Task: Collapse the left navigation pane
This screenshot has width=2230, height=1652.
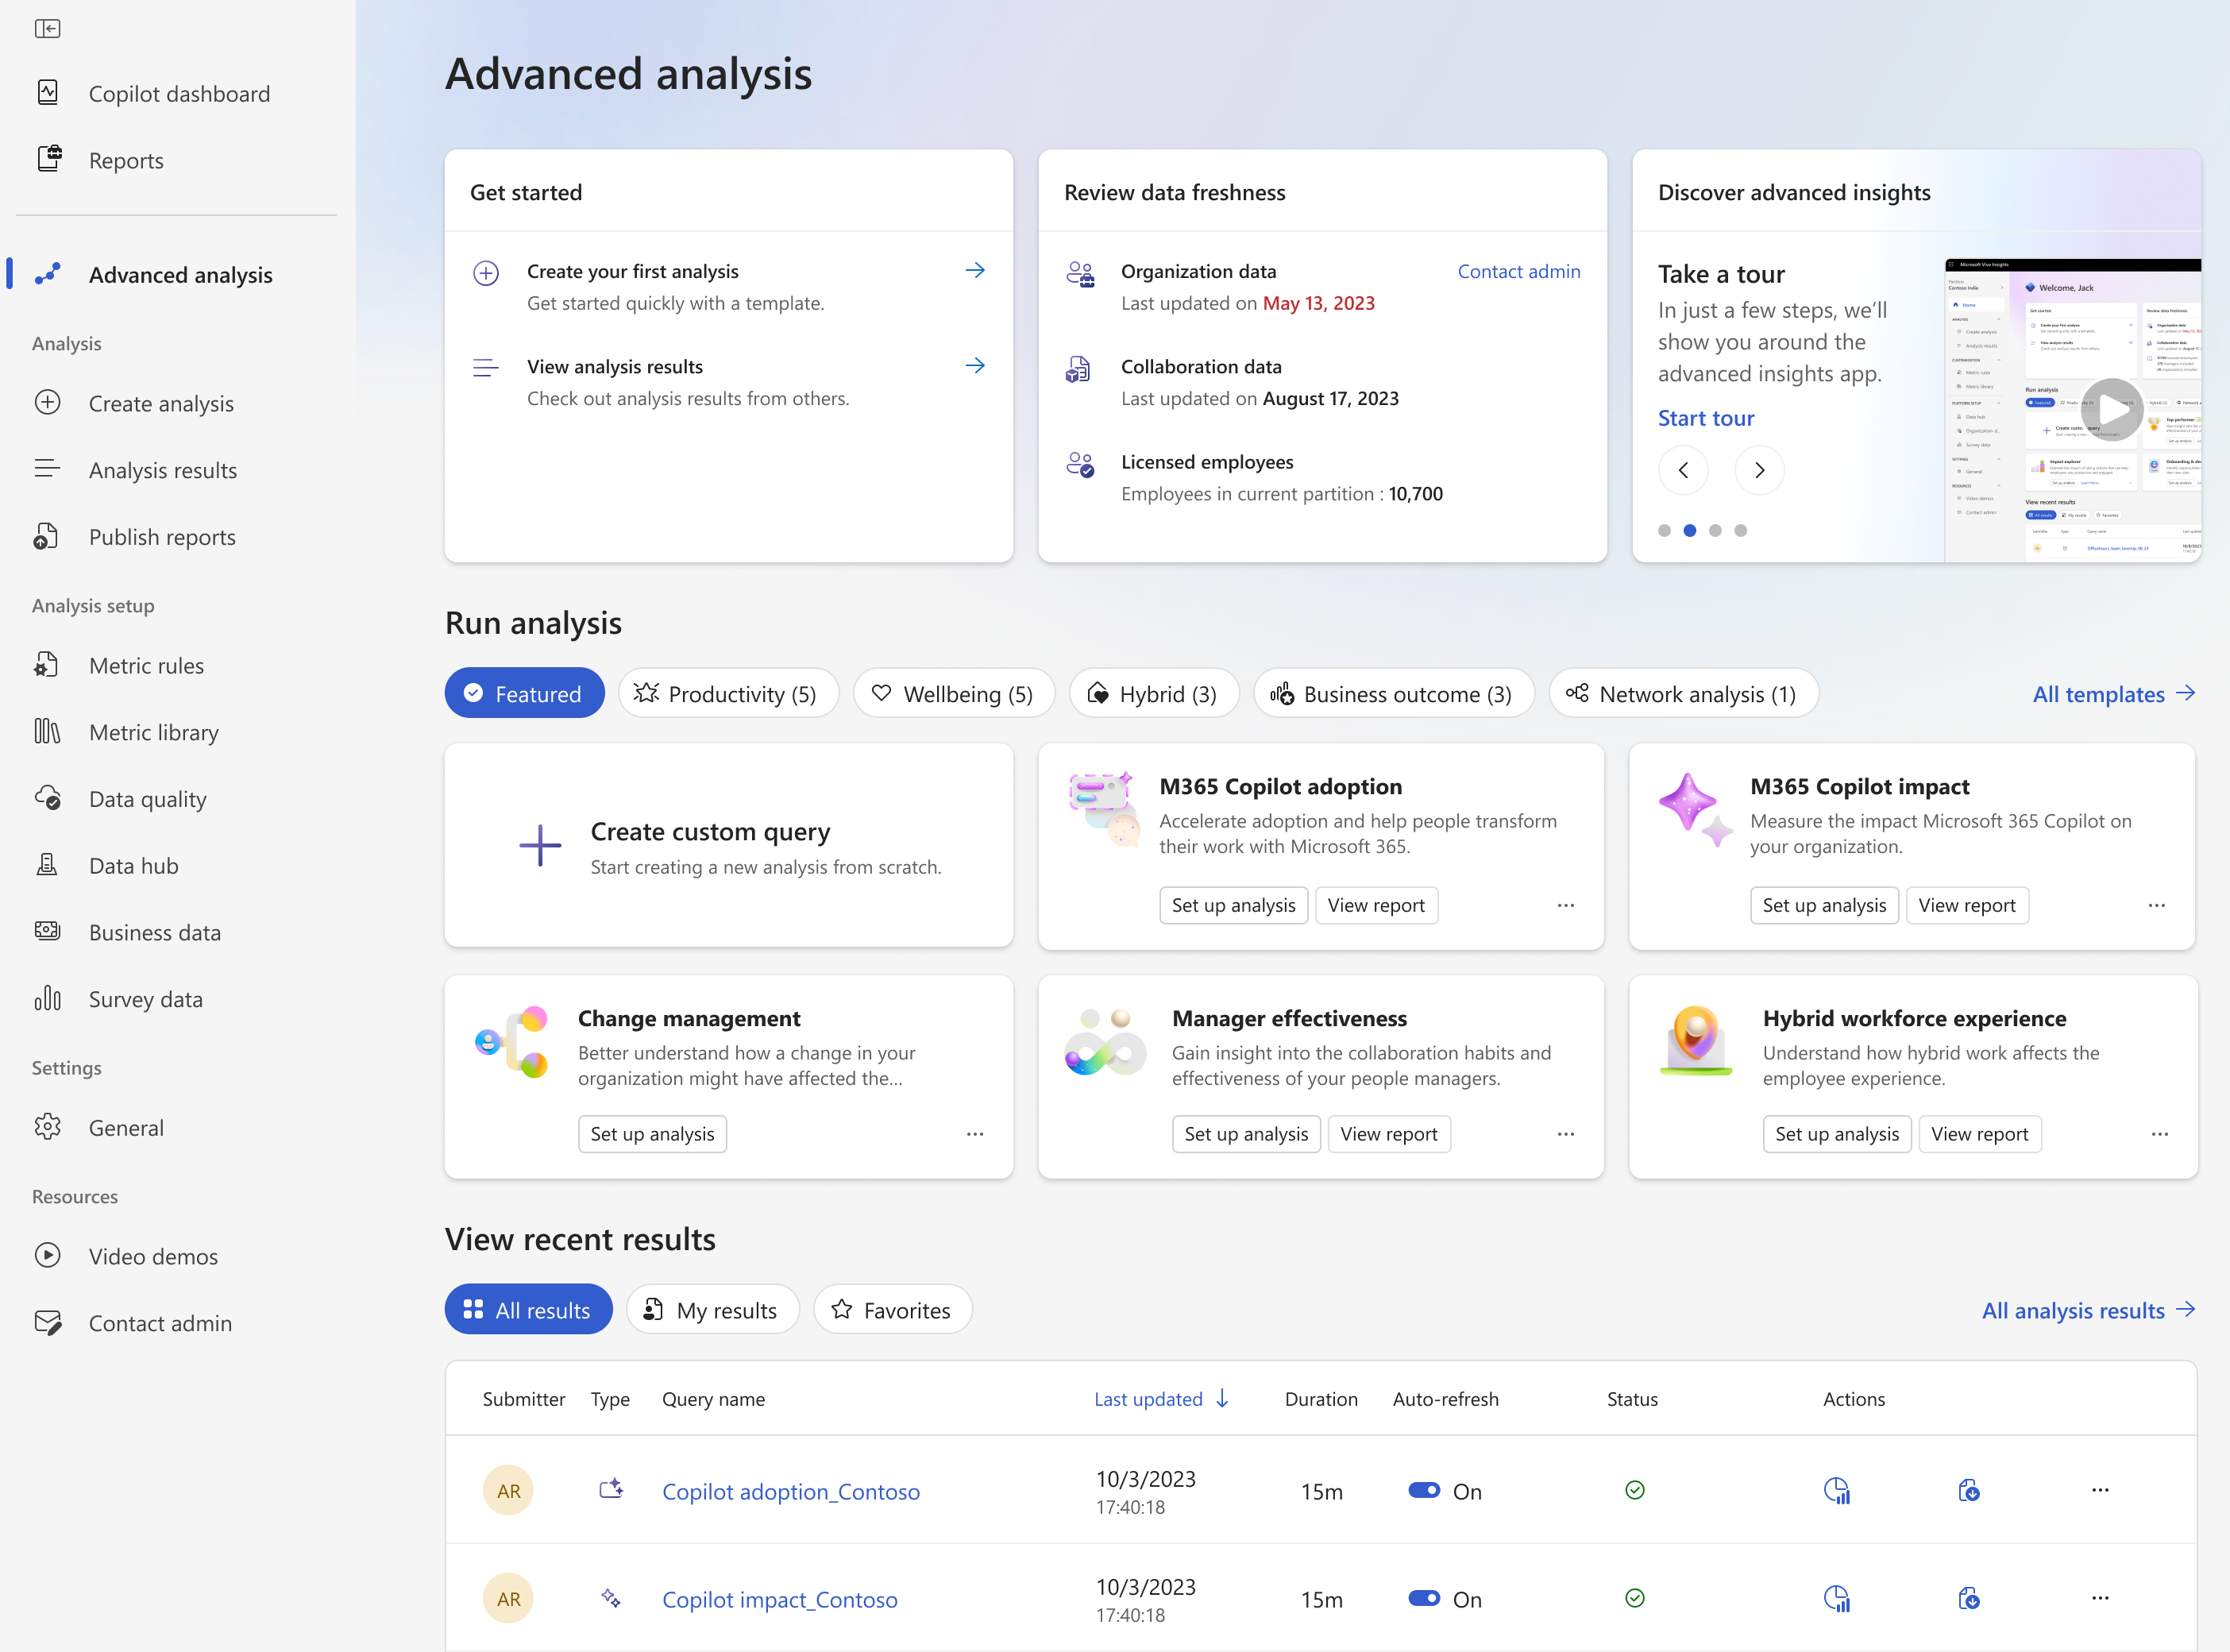Action: 47,29
